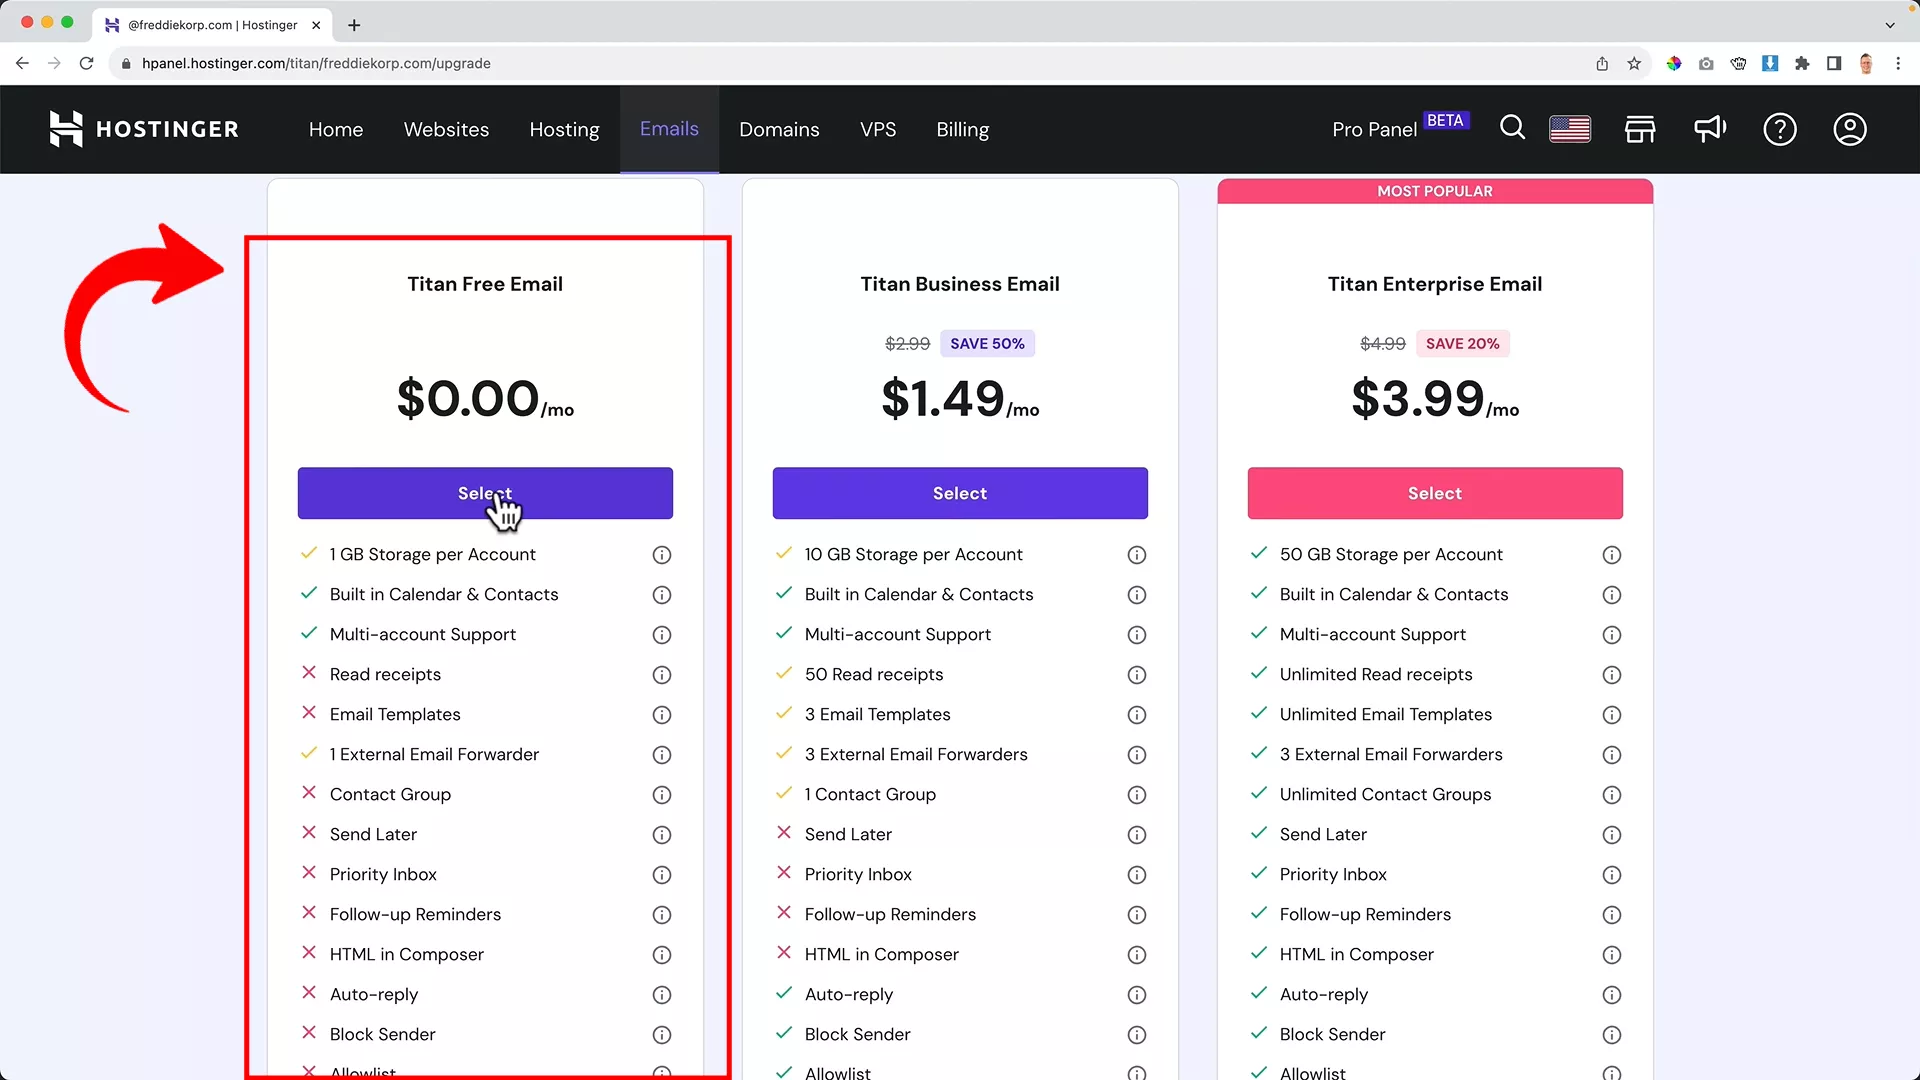Open the account menu avatar icon

[1849, 129]
